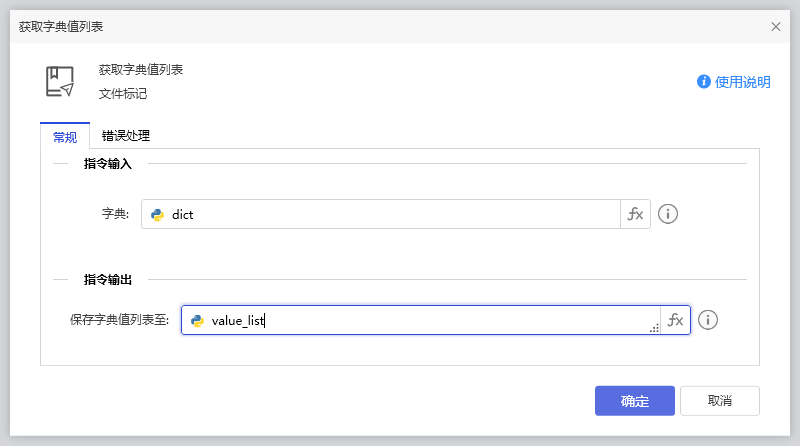Click the 获取字典值列表 heading beside the book icon
800x446 pixels.
140,70
